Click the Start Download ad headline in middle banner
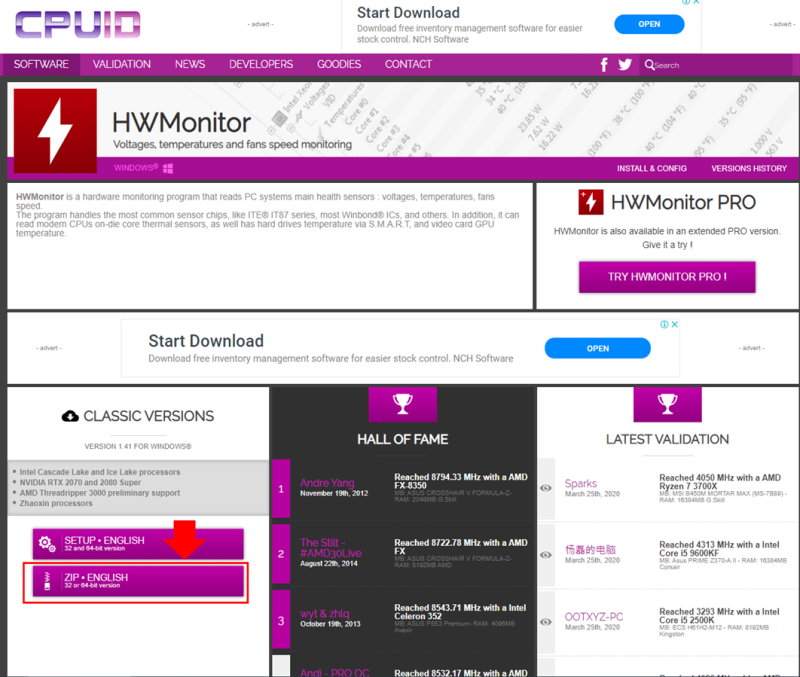 206,341
